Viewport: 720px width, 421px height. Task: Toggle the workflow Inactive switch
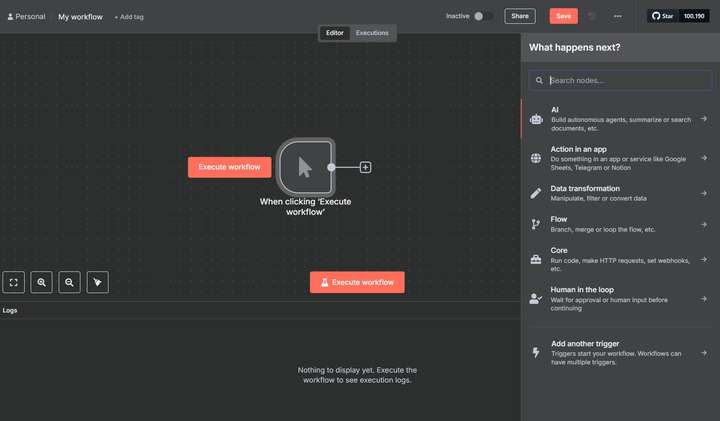click(483, 16)
